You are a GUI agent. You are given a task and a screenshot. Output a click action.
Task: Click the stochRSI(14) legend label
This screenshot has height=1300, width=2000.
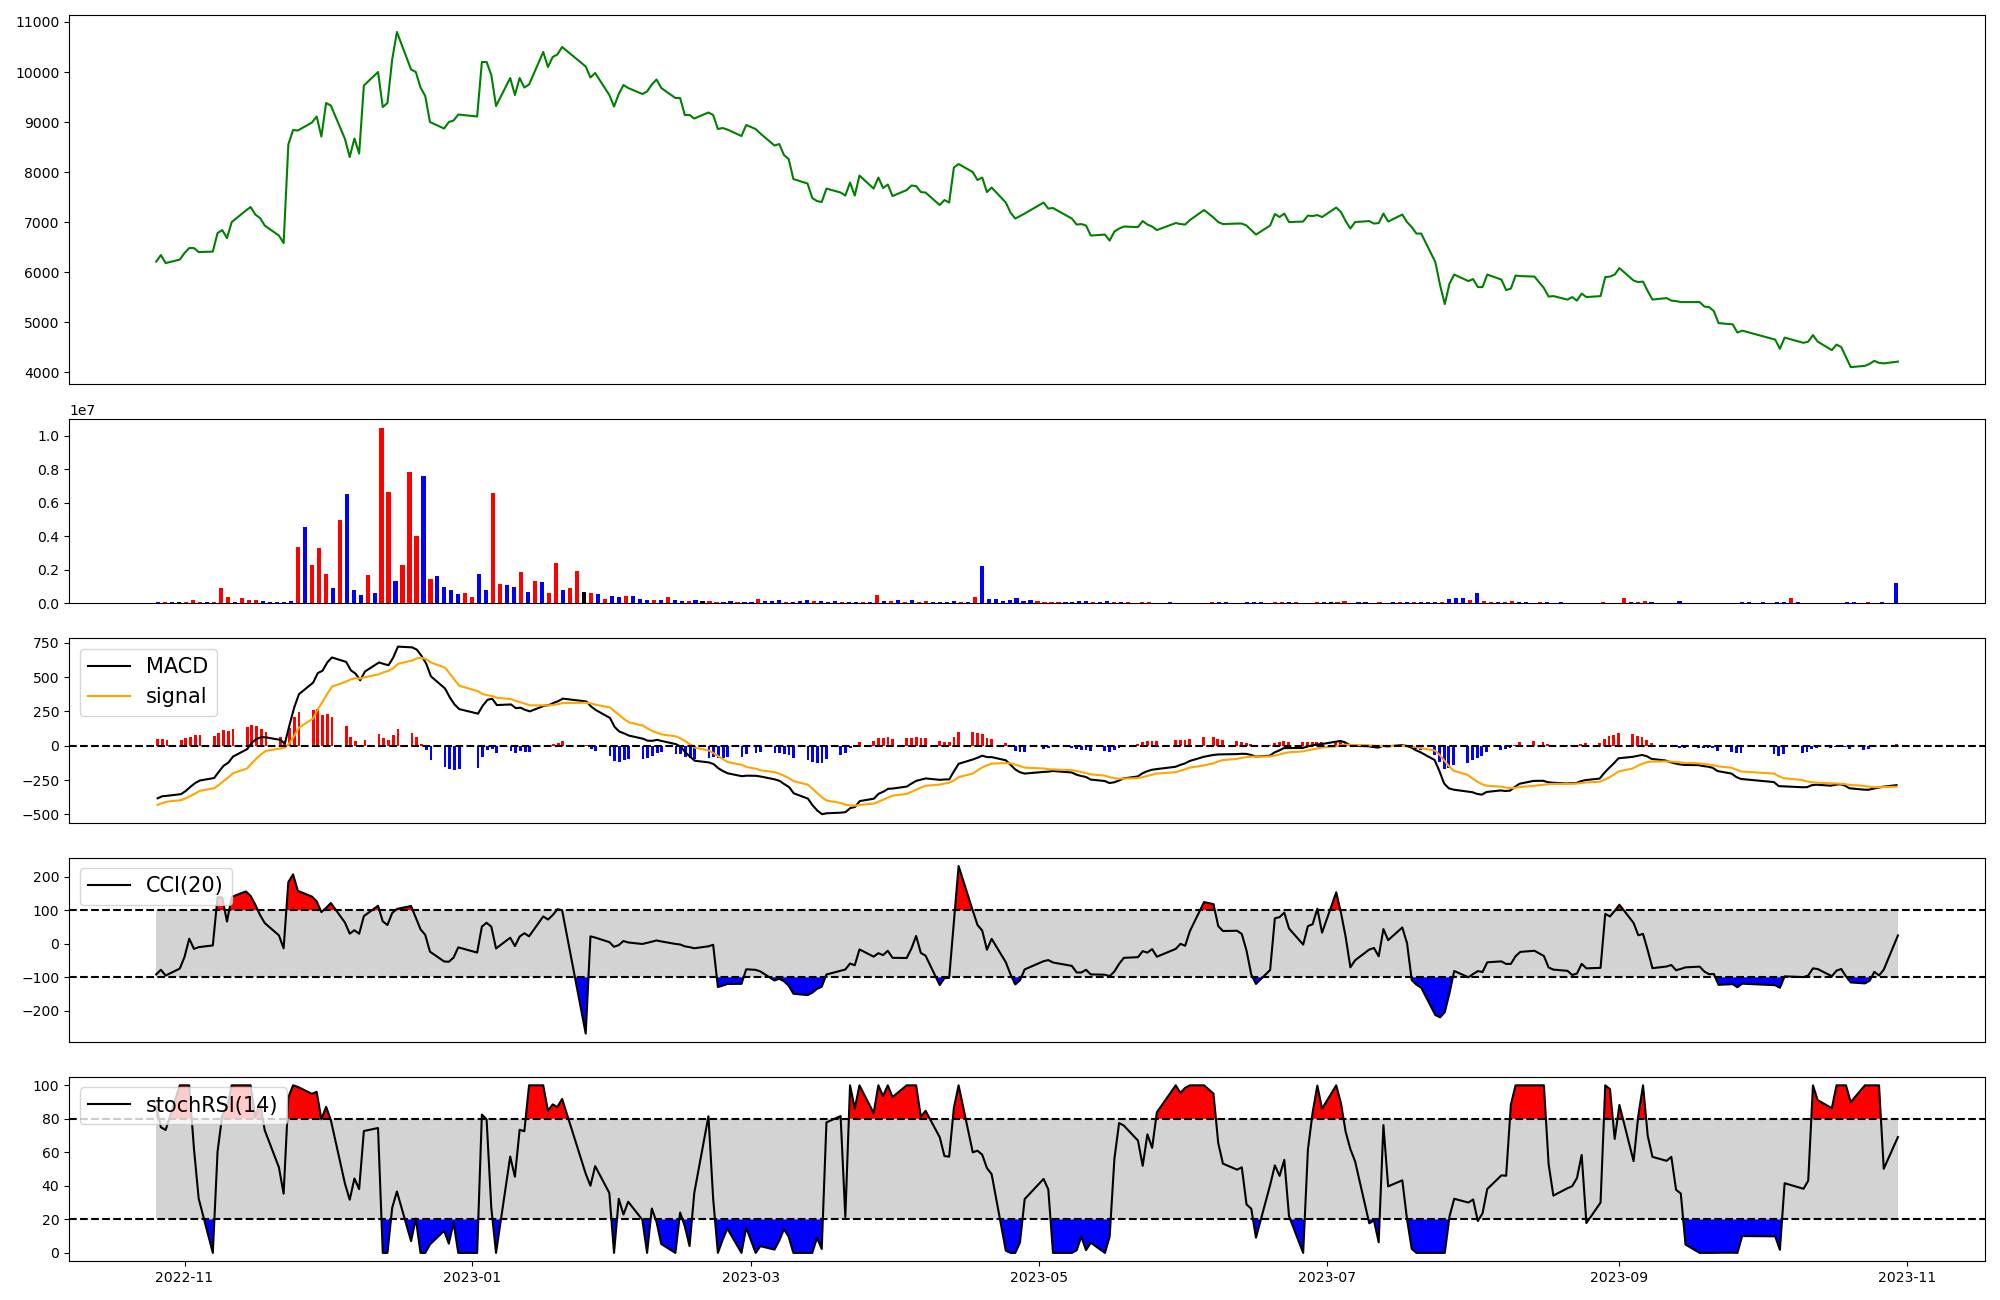pyautogui.click(x=211, y=1105)
